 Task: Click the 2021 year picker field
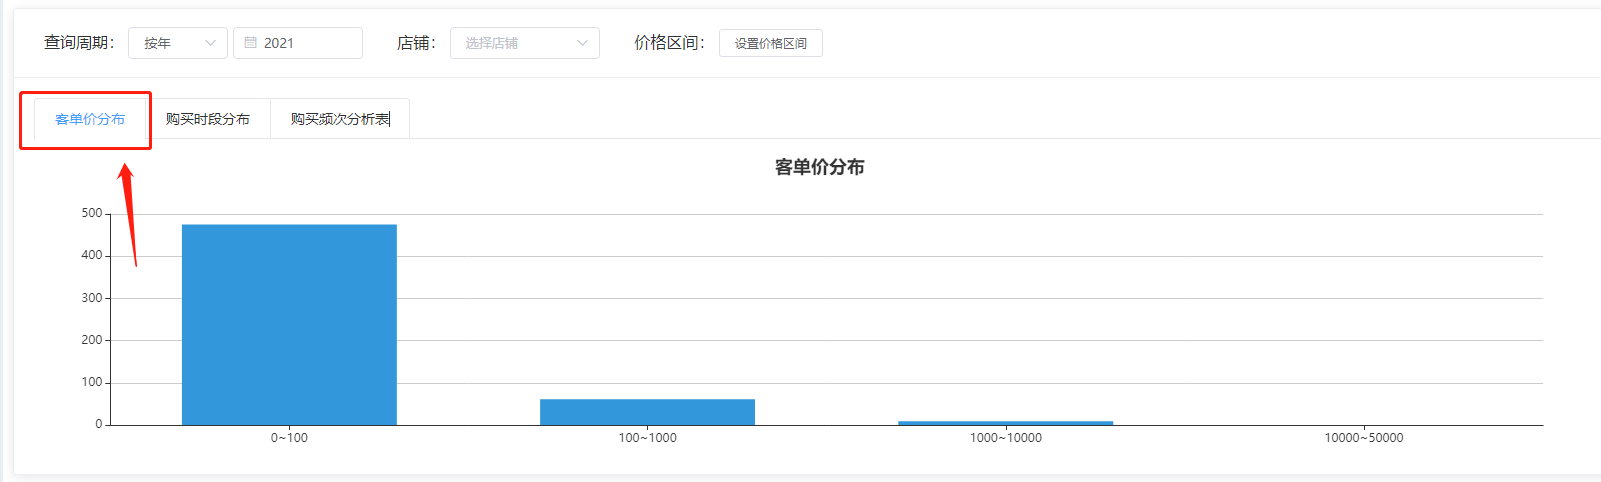click(298, 43)
